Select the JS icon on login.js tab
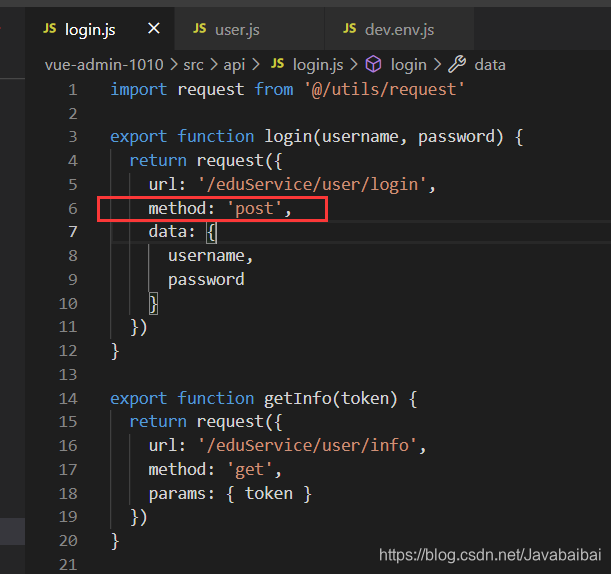Screen dimensions: 611x574 click(x=50, y=28)
